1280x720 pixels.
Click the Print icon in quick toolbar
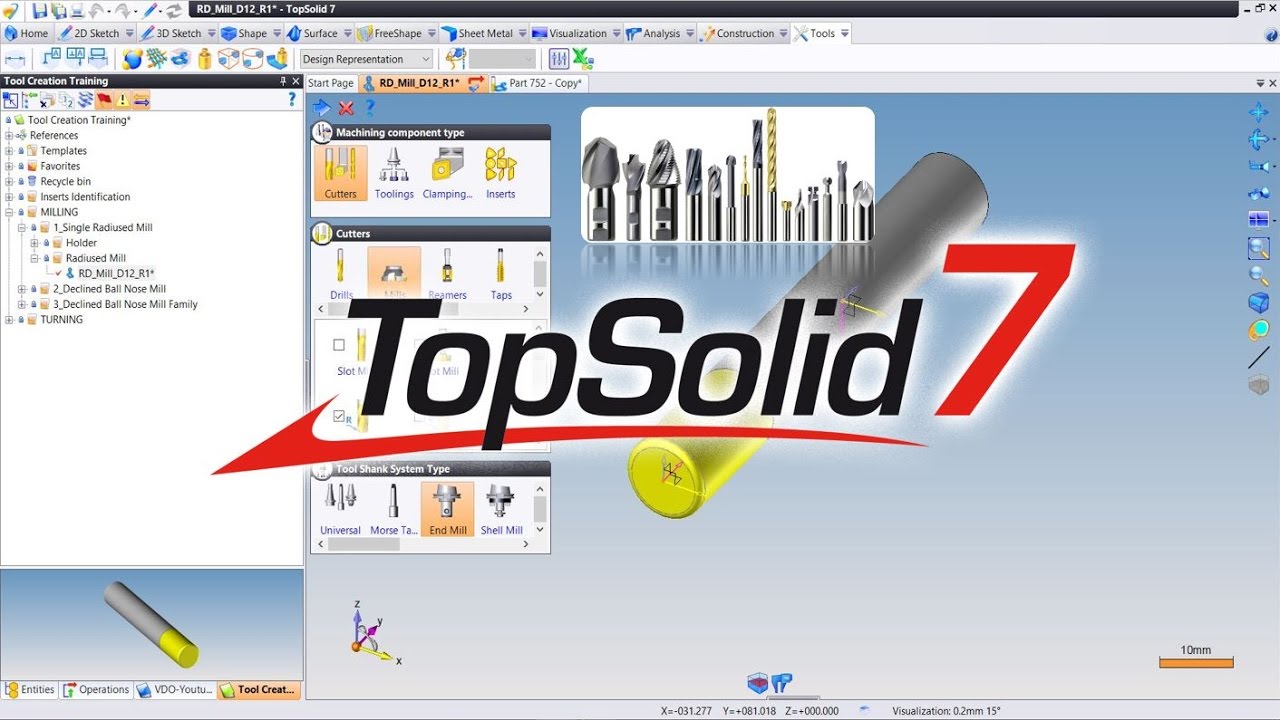point(80,10)
